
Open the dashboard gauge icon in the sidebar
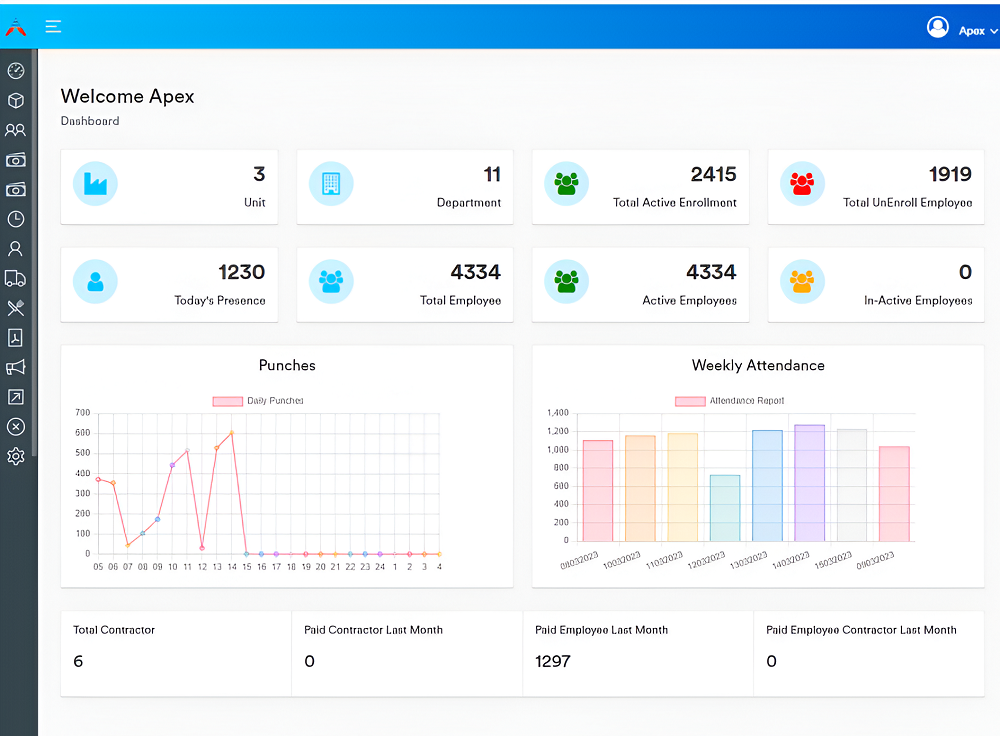click(x=16, y=71)
